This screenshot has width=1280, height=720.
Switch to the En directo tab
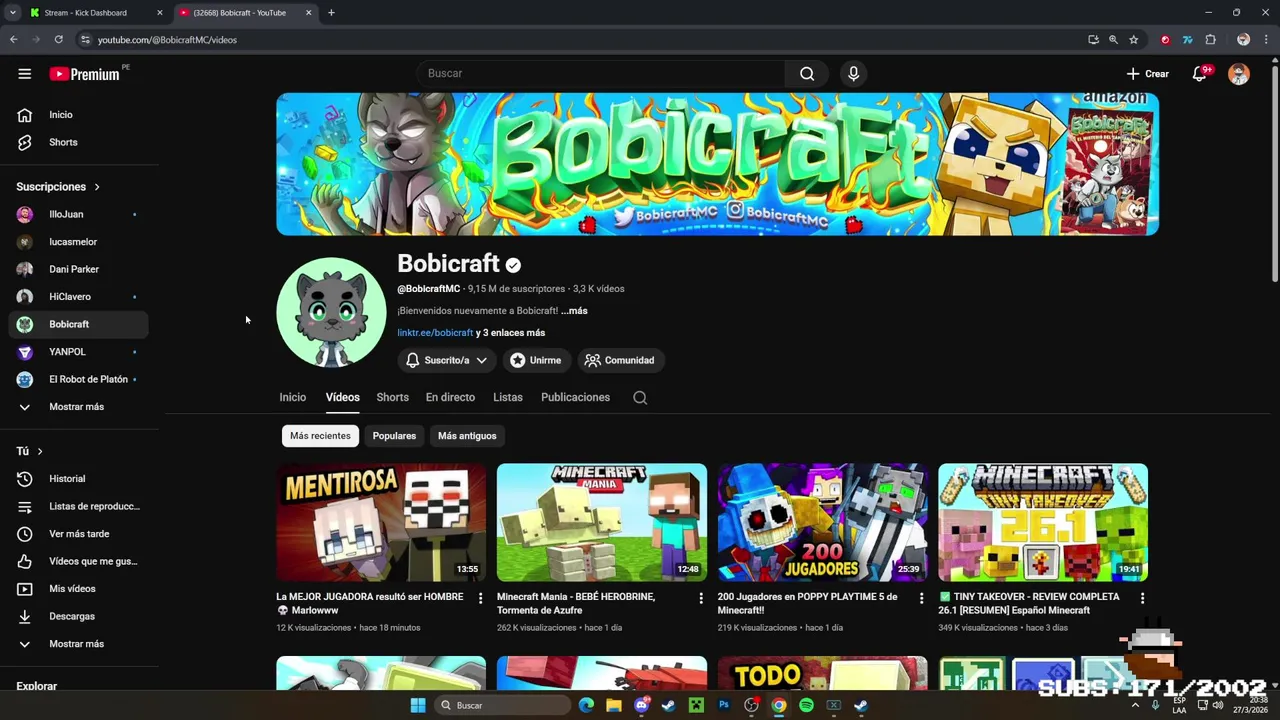450,398
